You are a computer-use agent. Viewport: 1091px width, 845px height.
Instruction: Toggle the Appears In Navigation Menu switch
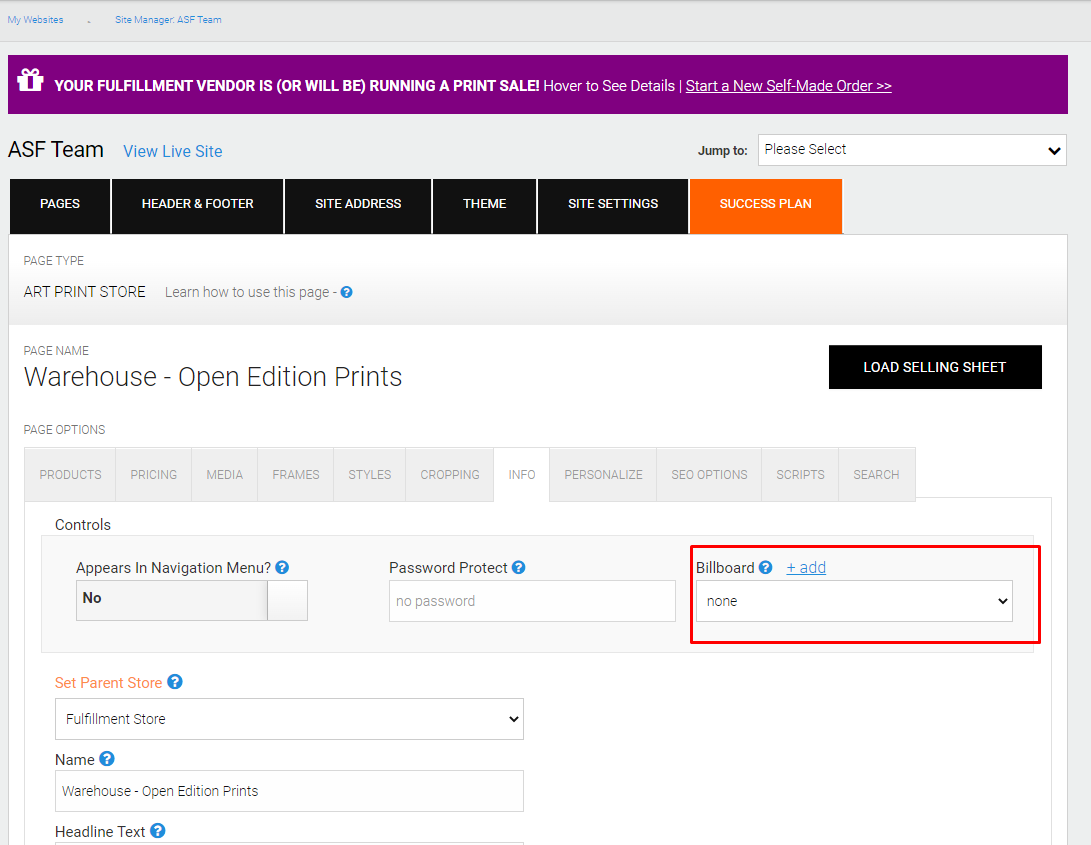(x=191, y=600)
